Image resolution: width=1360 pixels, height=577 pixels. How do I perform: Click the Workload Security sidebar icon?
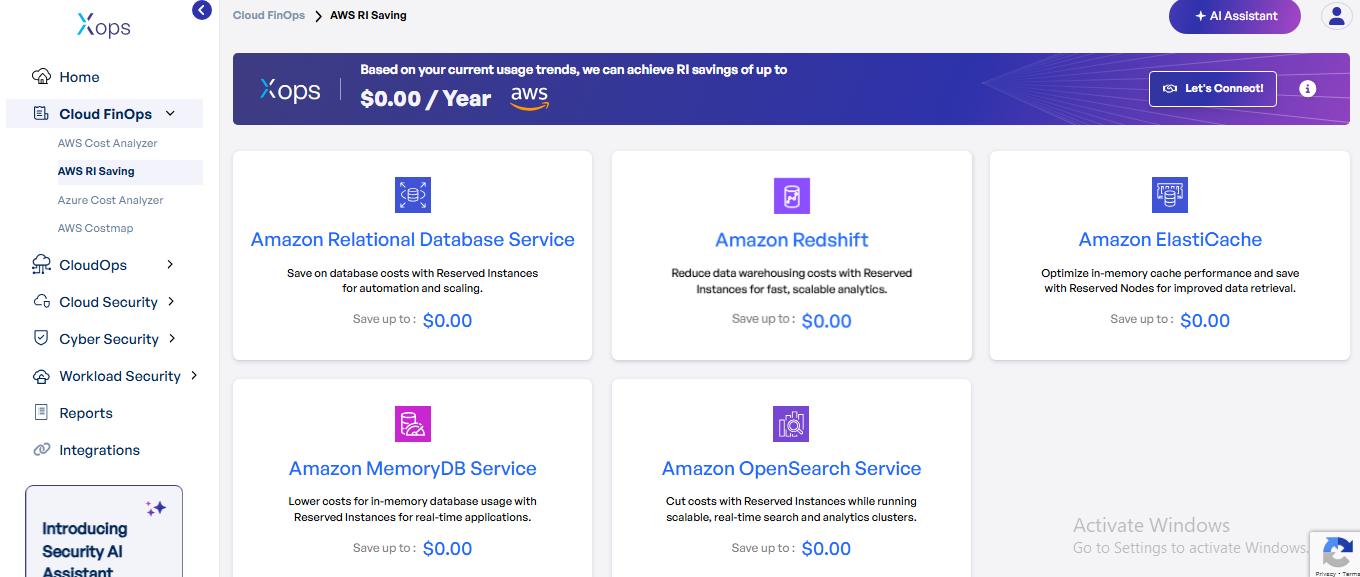pyautogui.click(x=41, y=375)
